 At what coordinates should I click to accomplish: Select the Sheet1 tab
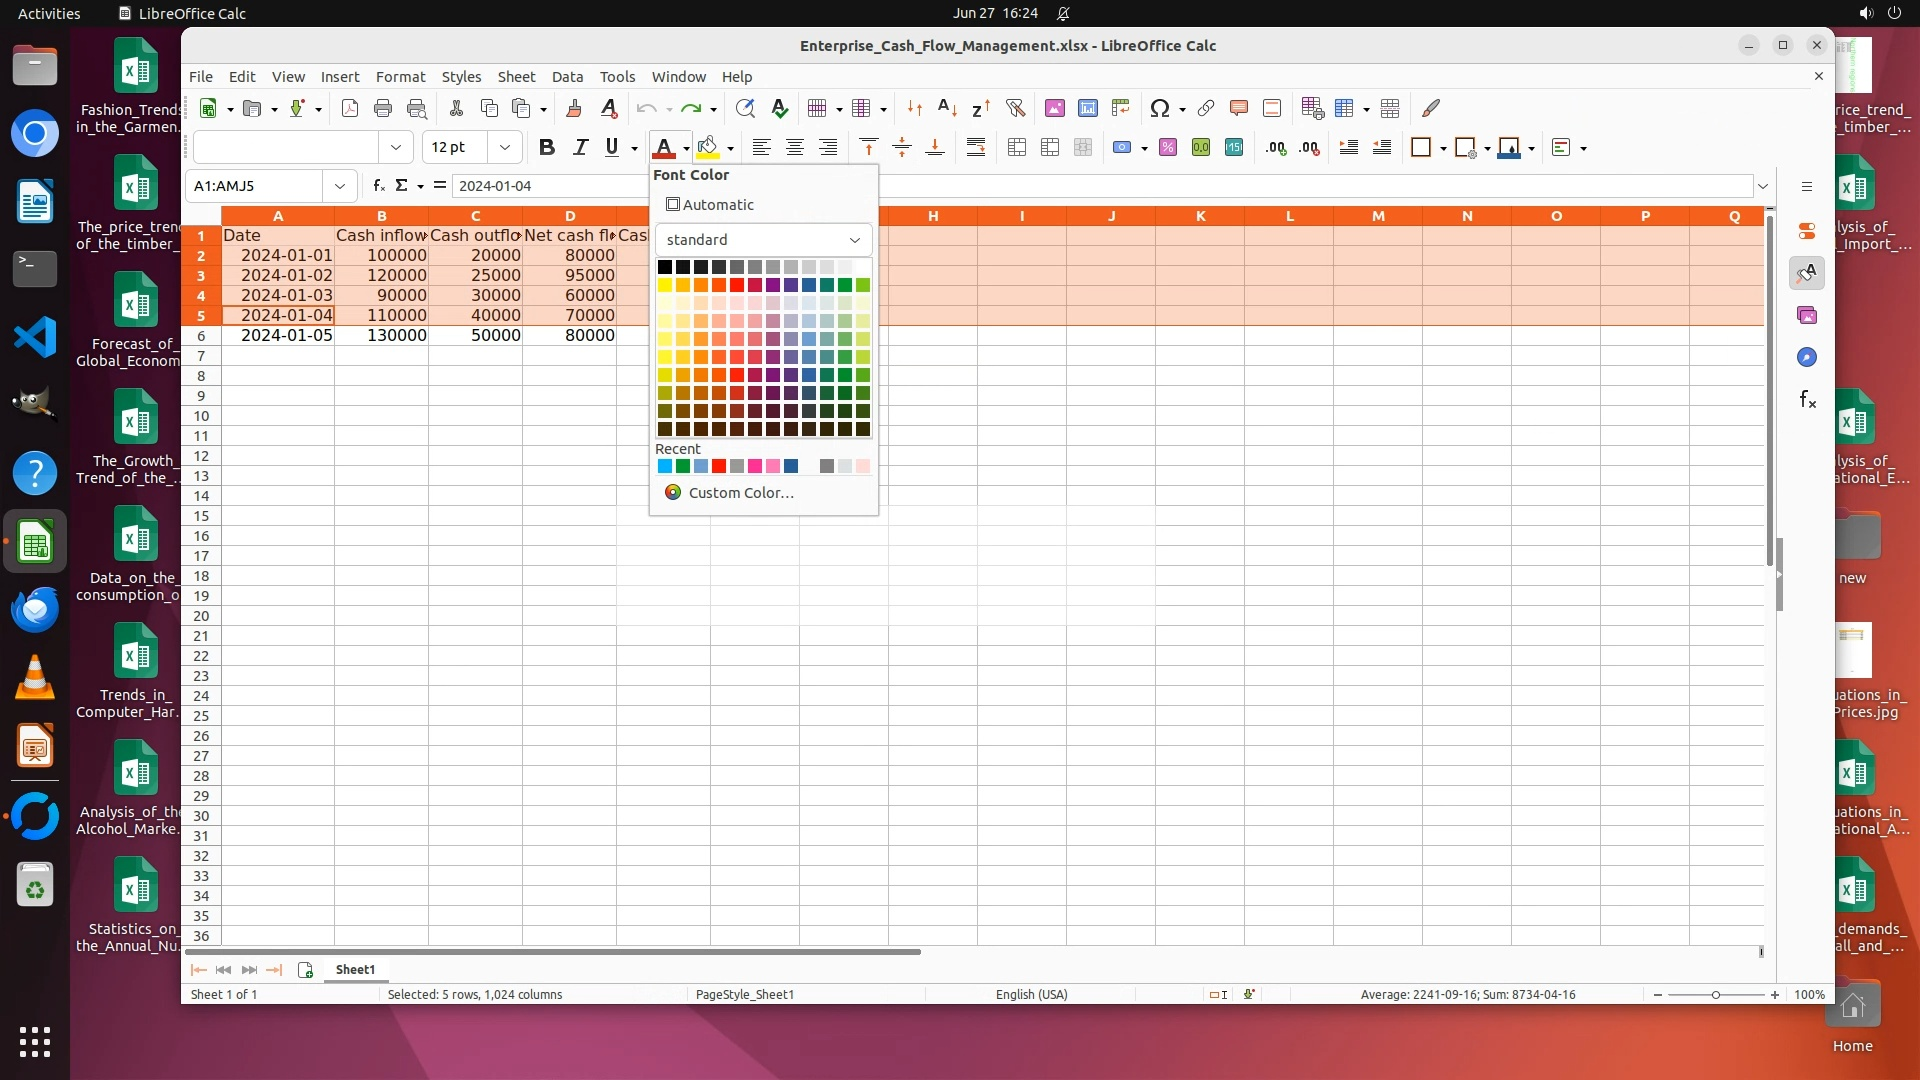coord(355,970)
